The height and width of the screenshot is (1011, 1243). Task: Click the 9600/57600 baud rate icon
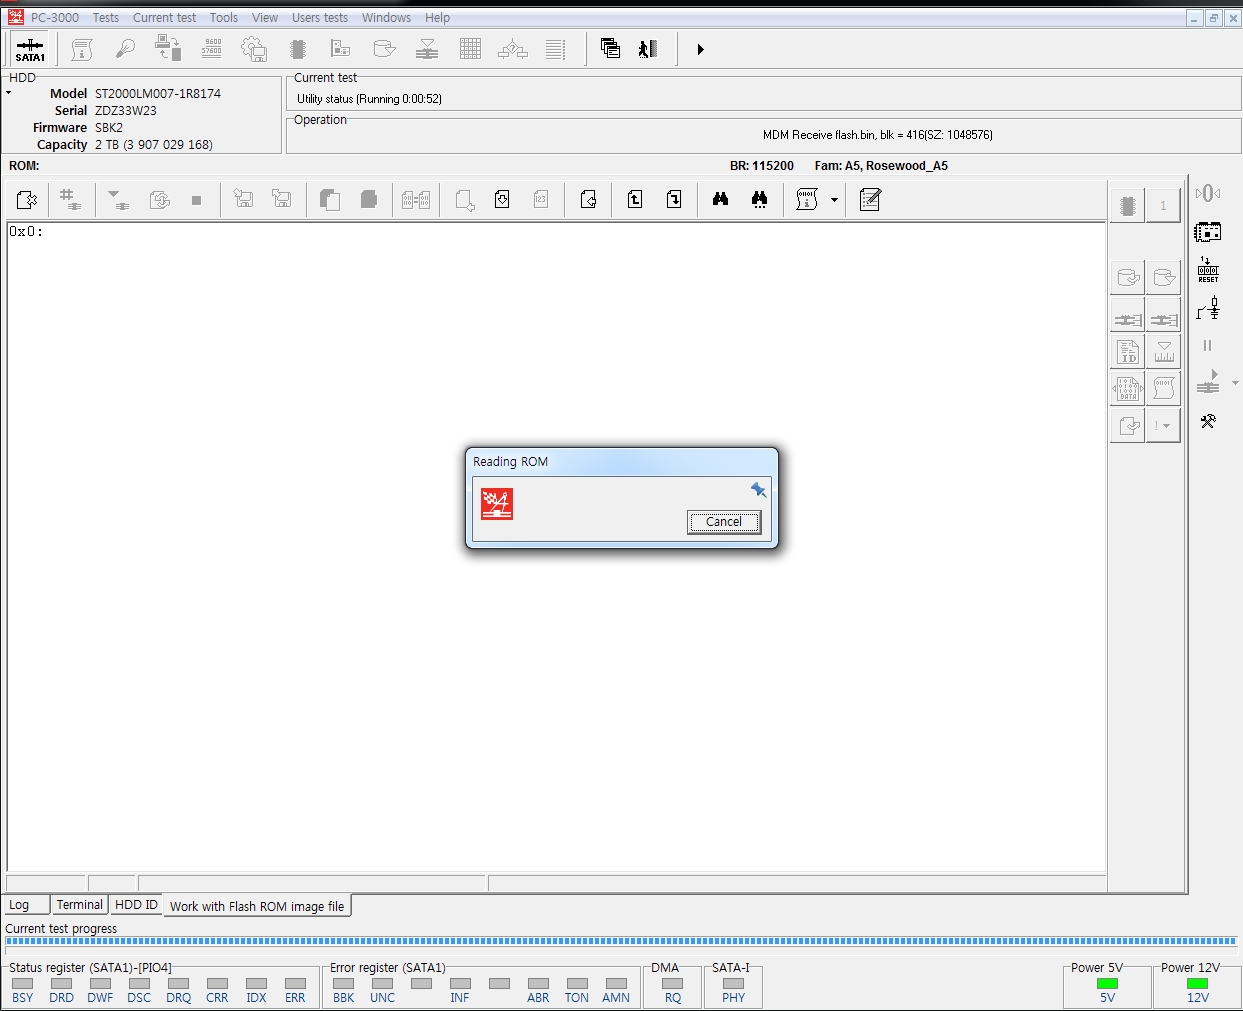pos(212,49)
